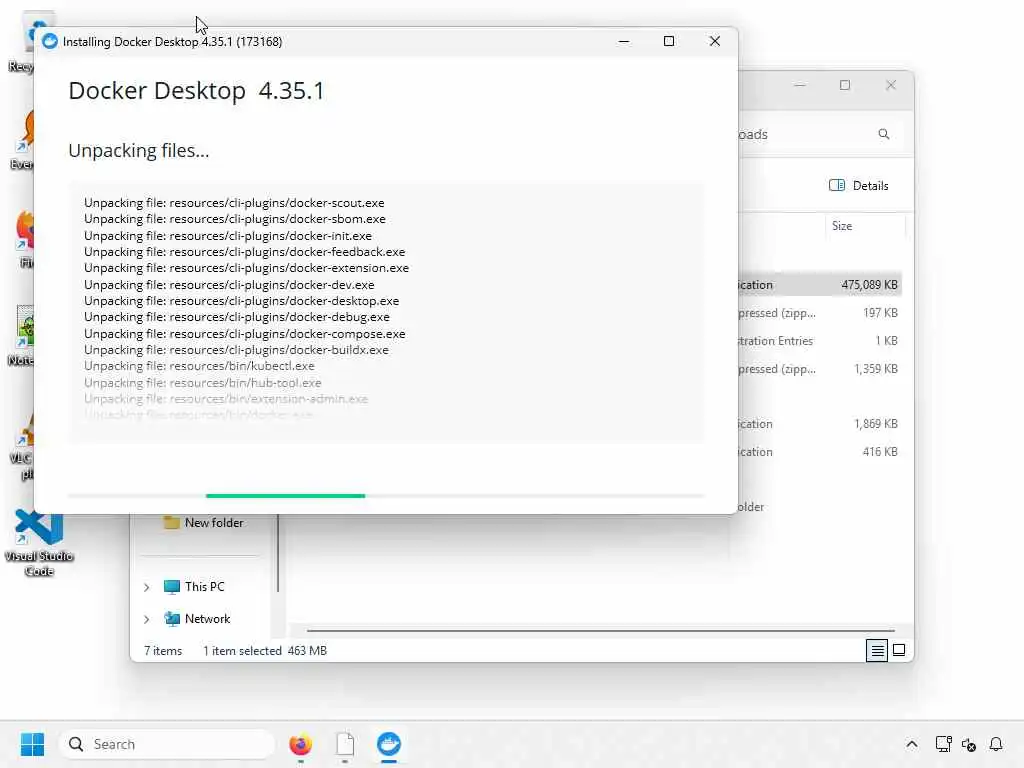Click the taskbar Search box
Screen dimensions: 1024x768
(x=167, y=744)
